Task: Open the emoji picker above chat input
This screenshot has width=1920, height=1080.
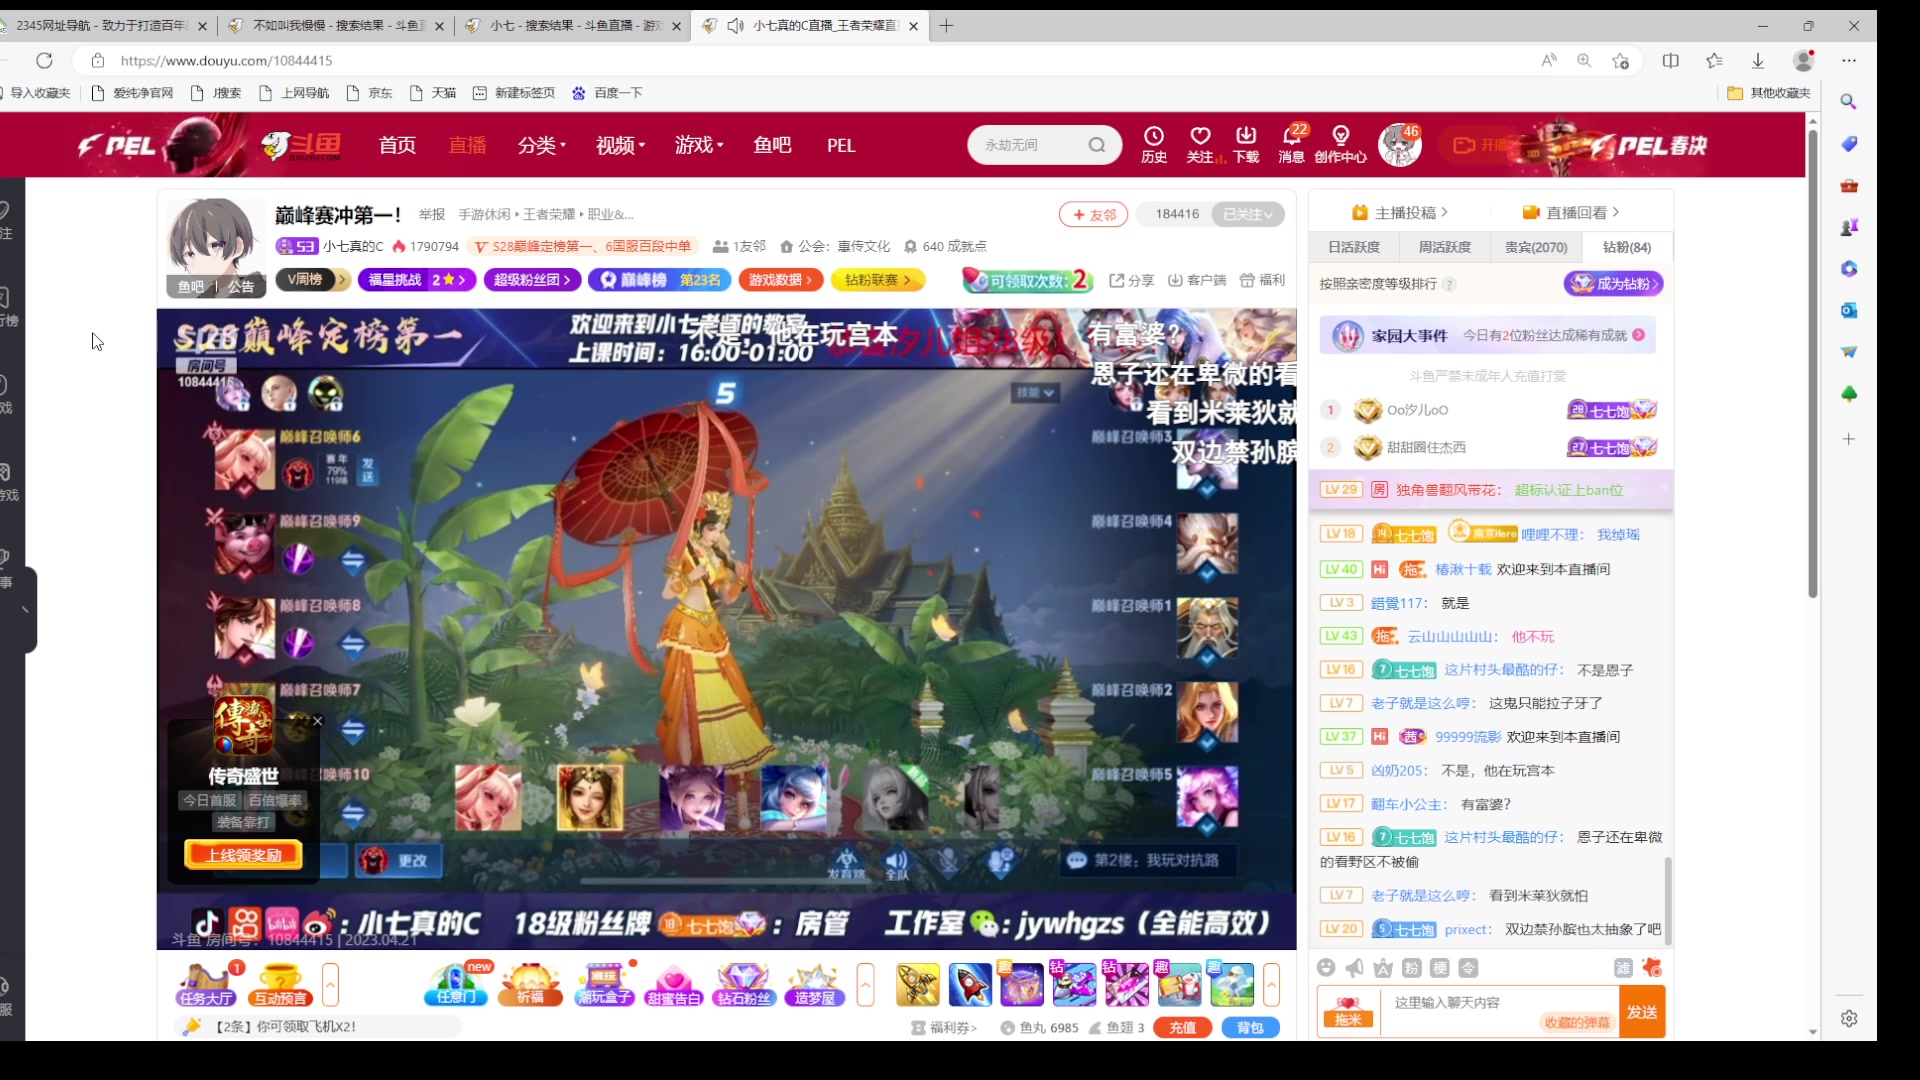Action: (1327, 967)
